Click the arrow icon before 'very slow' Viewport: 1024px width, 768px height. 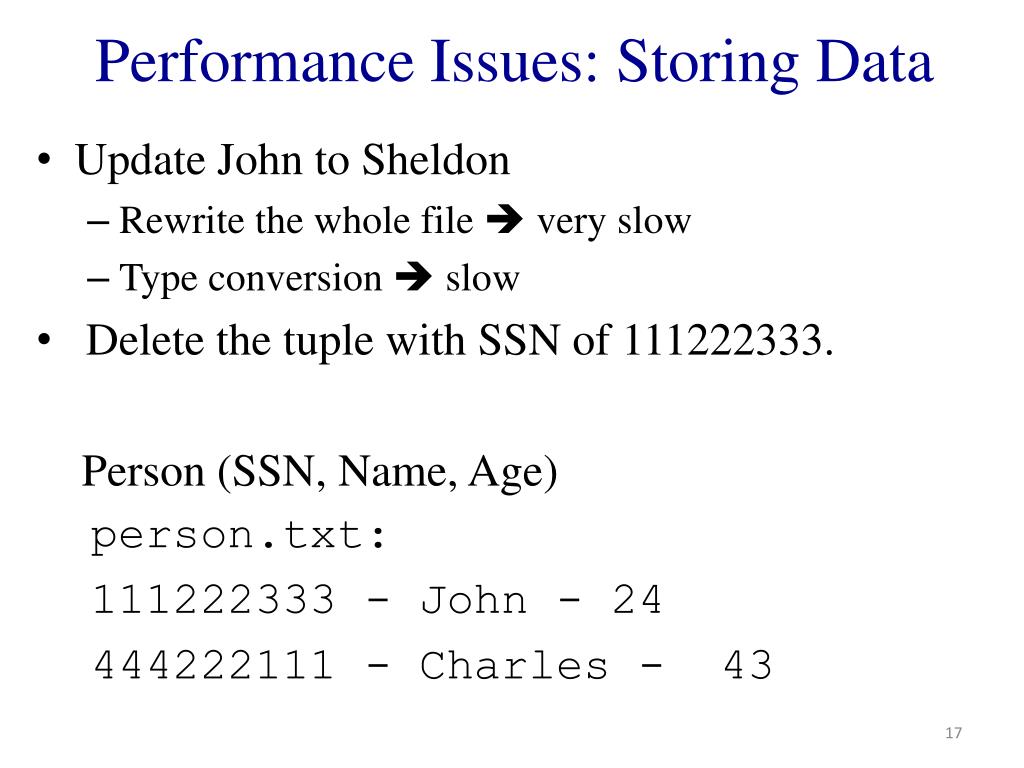click(505, 219)
